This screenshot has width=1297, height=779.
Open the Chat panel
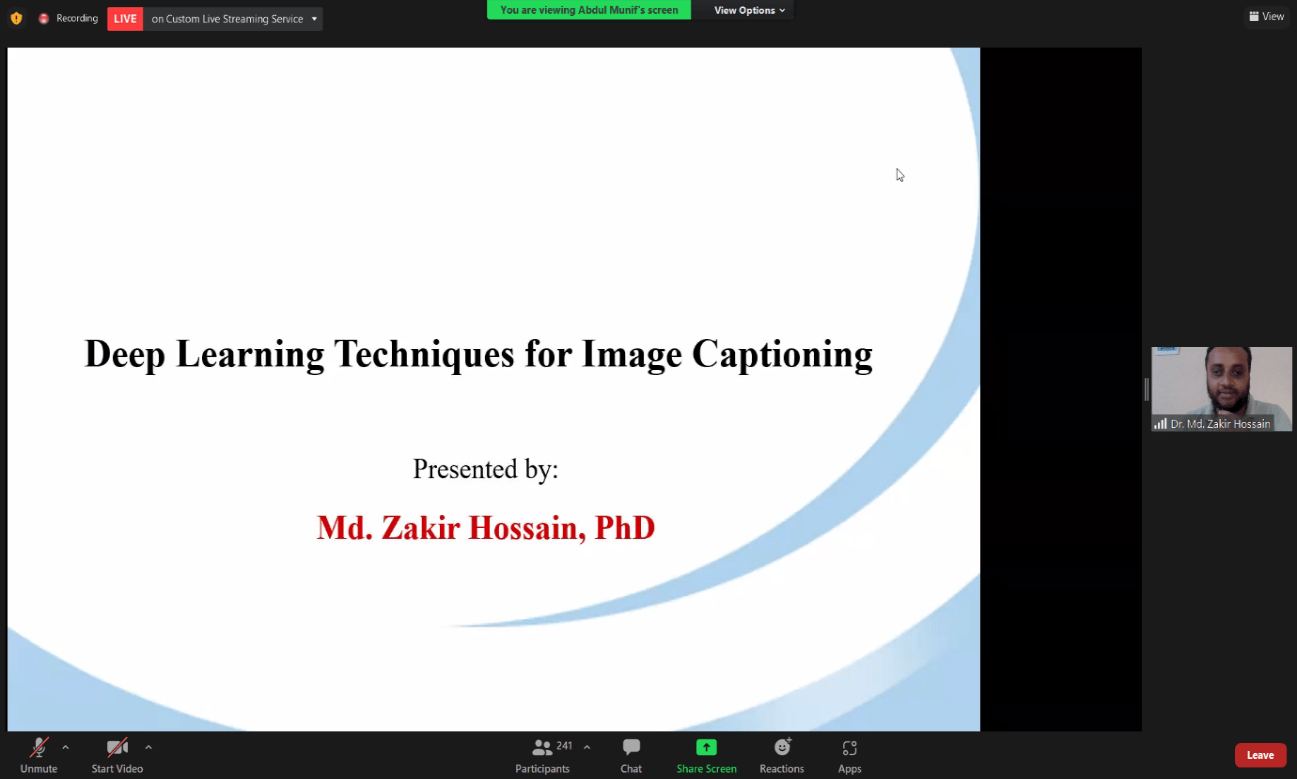[631, 747]
